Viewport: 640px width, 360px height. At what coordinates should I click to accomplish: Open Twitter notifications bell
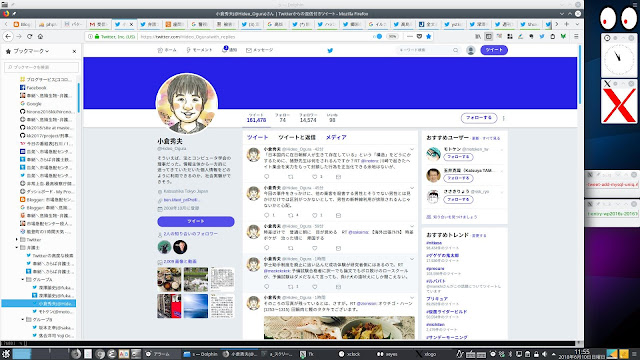(x=229, y=50)
